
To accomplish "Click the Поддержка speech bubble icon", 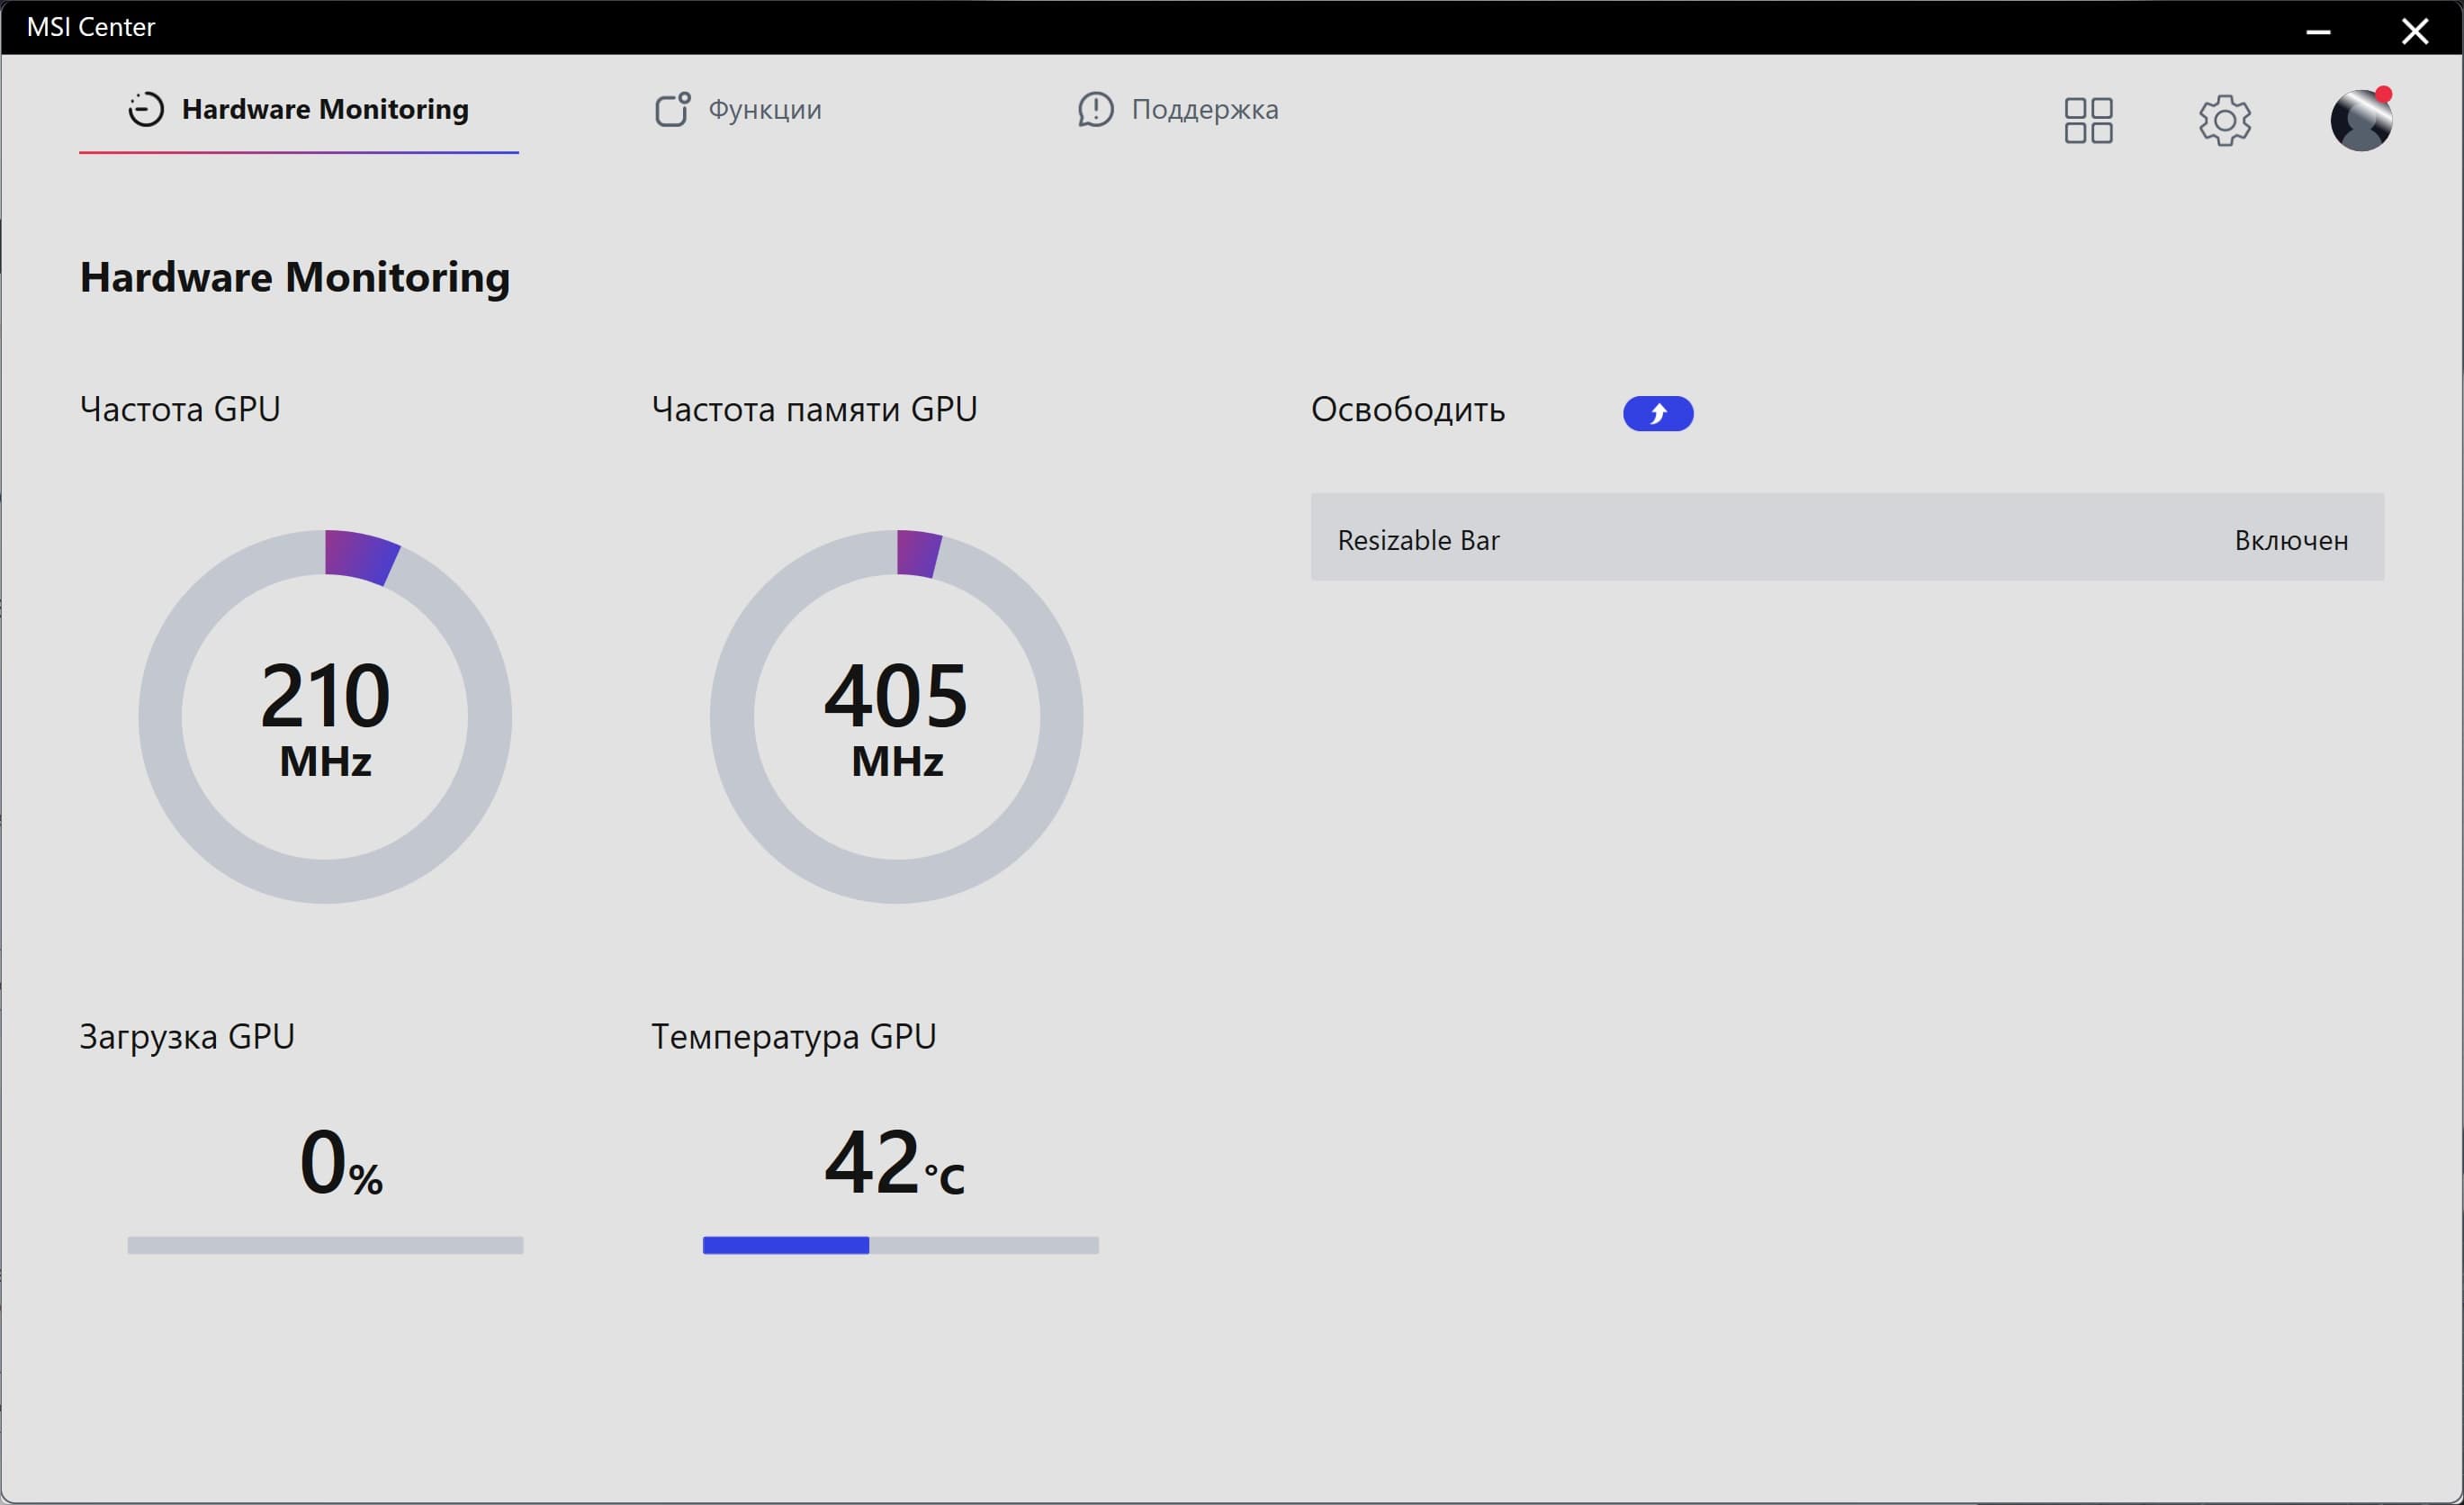I will [1095, 109].
